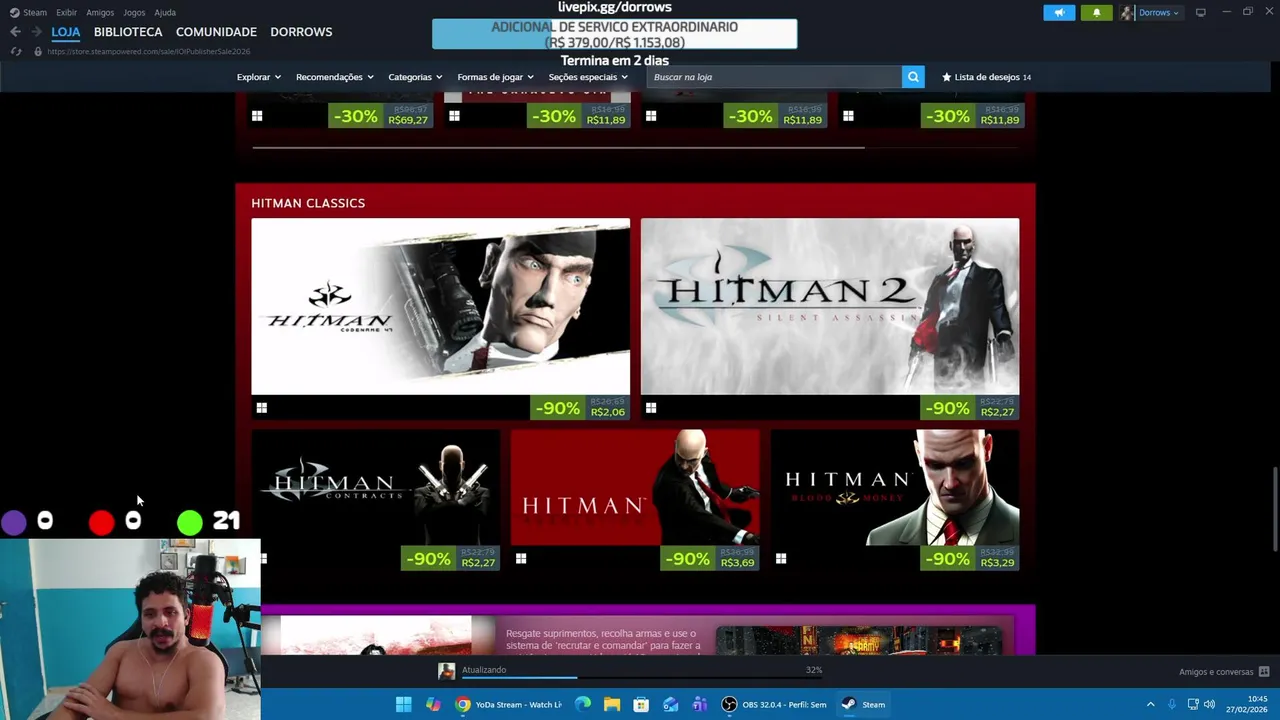Open the Ajuda menu

click(165, 13)
